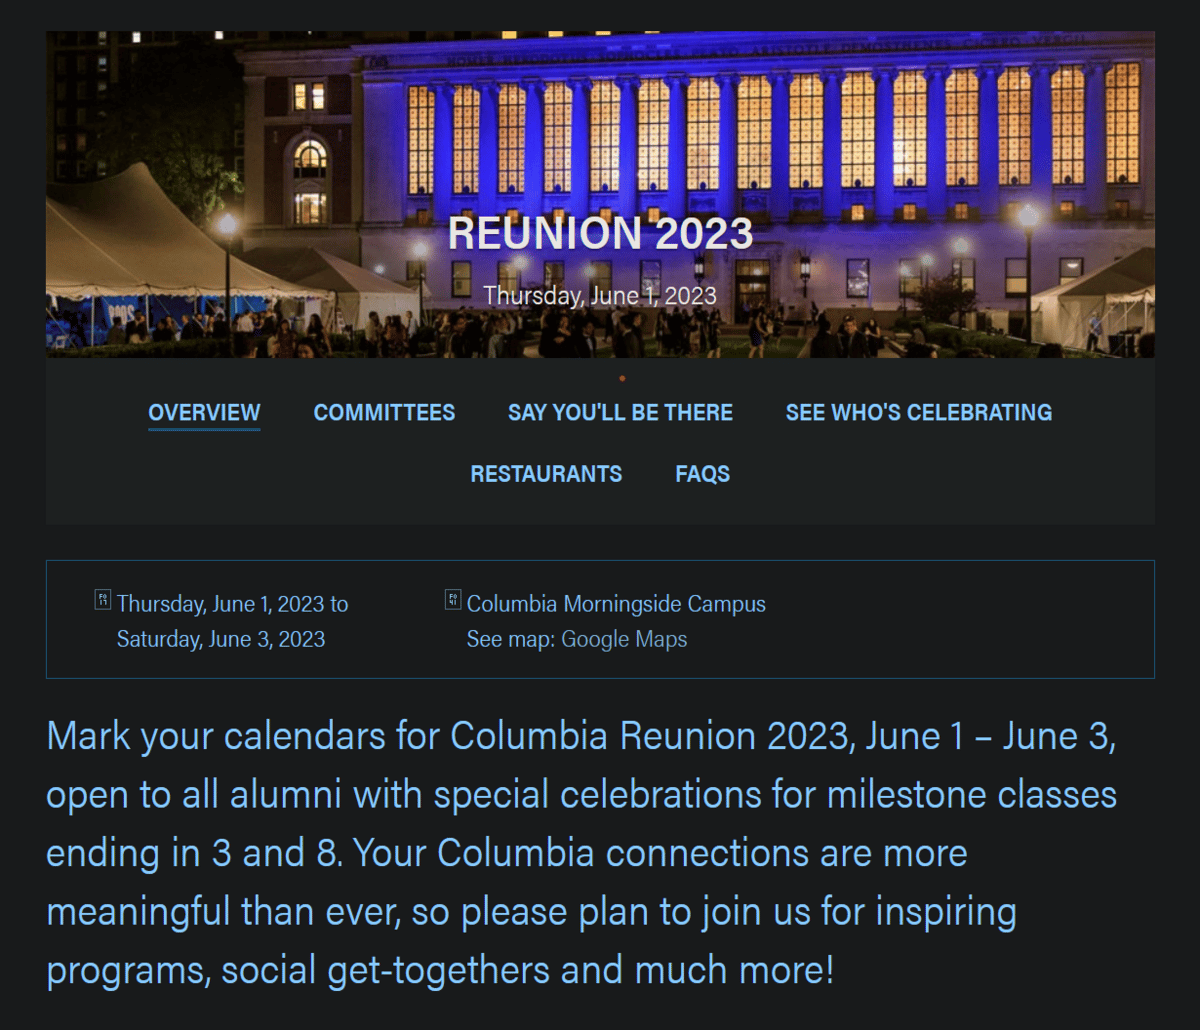Image resolution: width=1200 pixels, height=1030 pixels.
Task: Click the Saturday, June 3, 2023 end date
Action: pos(221,639)
